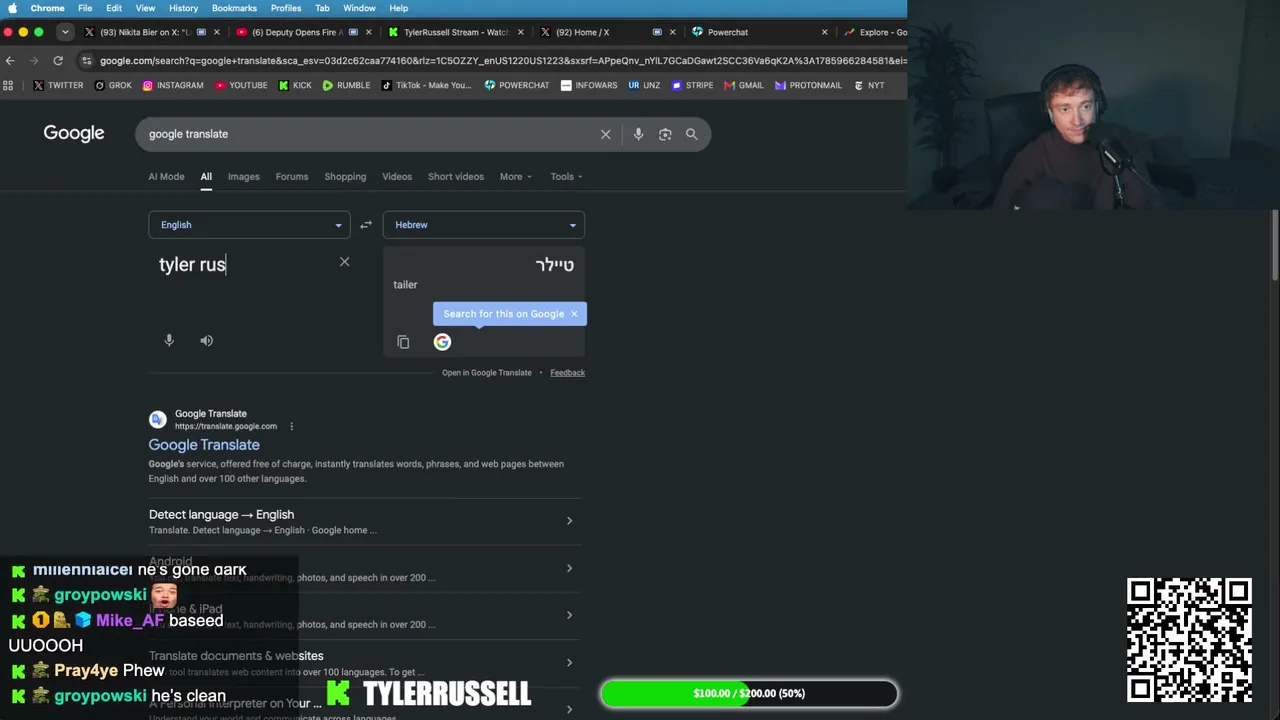This screenshot has height=720, width=1280.
Task: Switch to the Powerchat browser tab
Action: [760, 32]
